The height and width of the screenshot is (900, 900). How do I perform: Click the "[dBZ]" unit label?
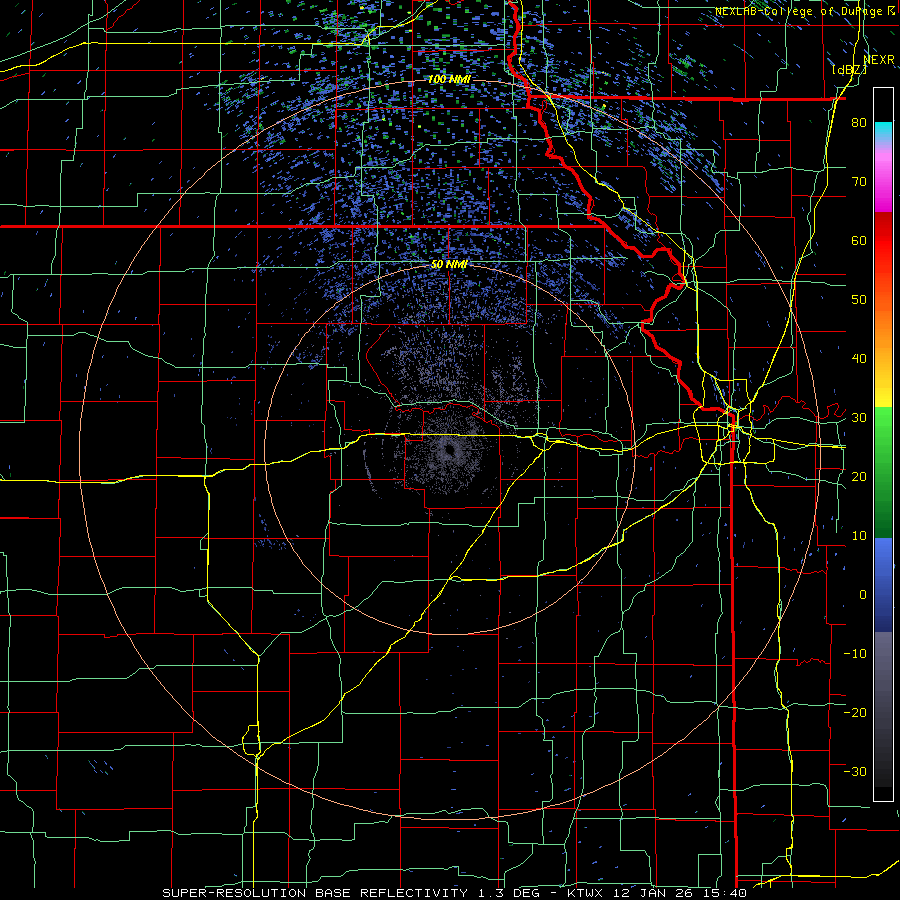[x=849, y=70]
